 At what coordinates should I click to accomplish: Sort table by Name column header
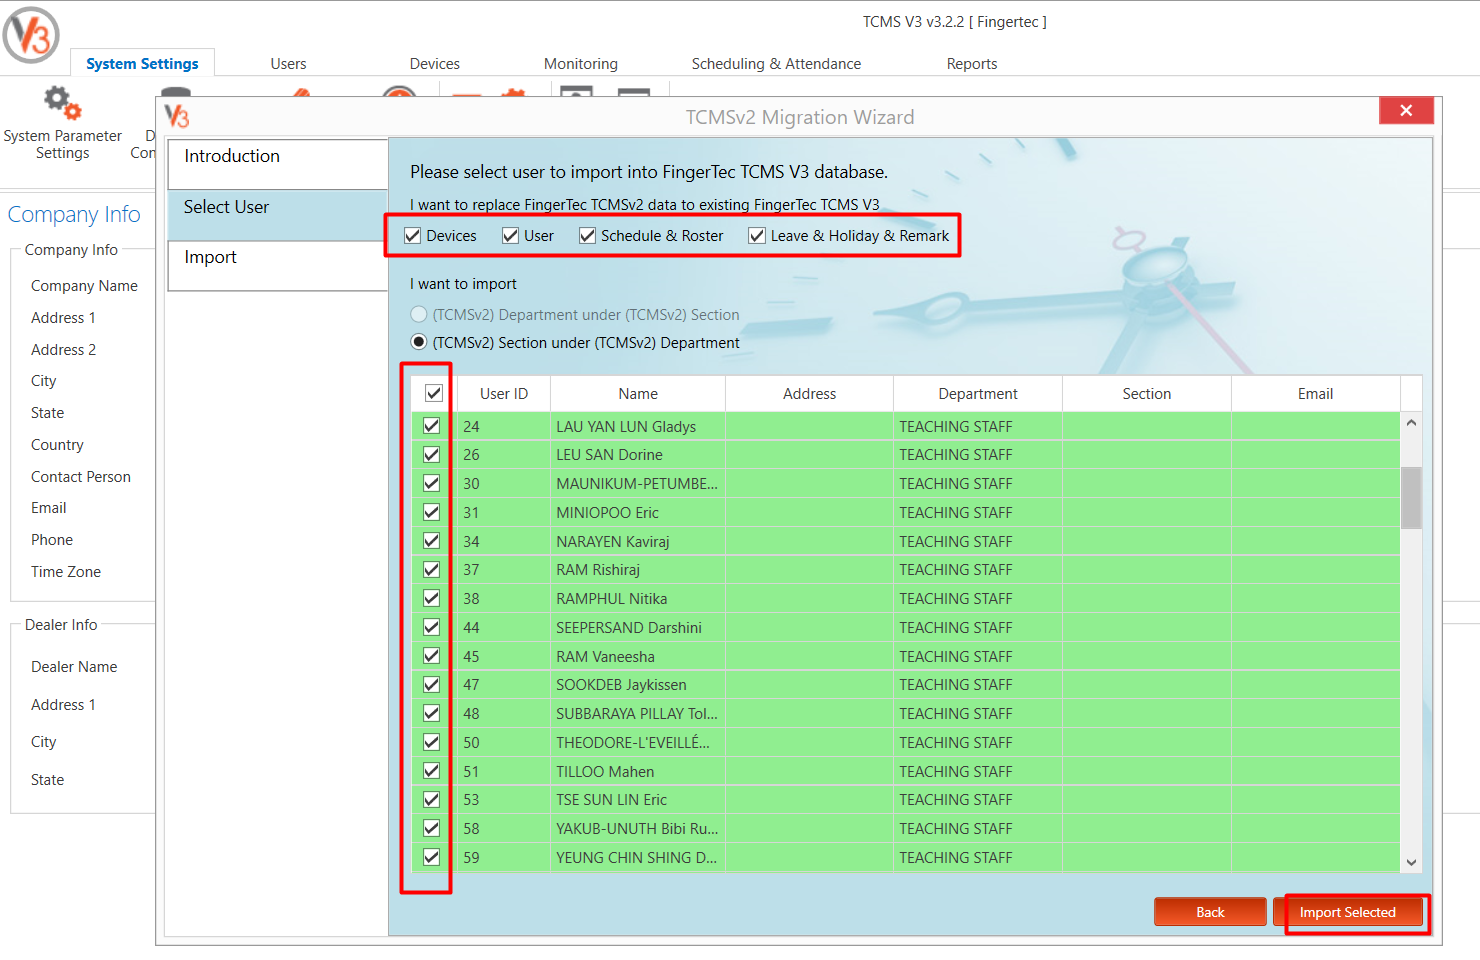coord(638,394)
